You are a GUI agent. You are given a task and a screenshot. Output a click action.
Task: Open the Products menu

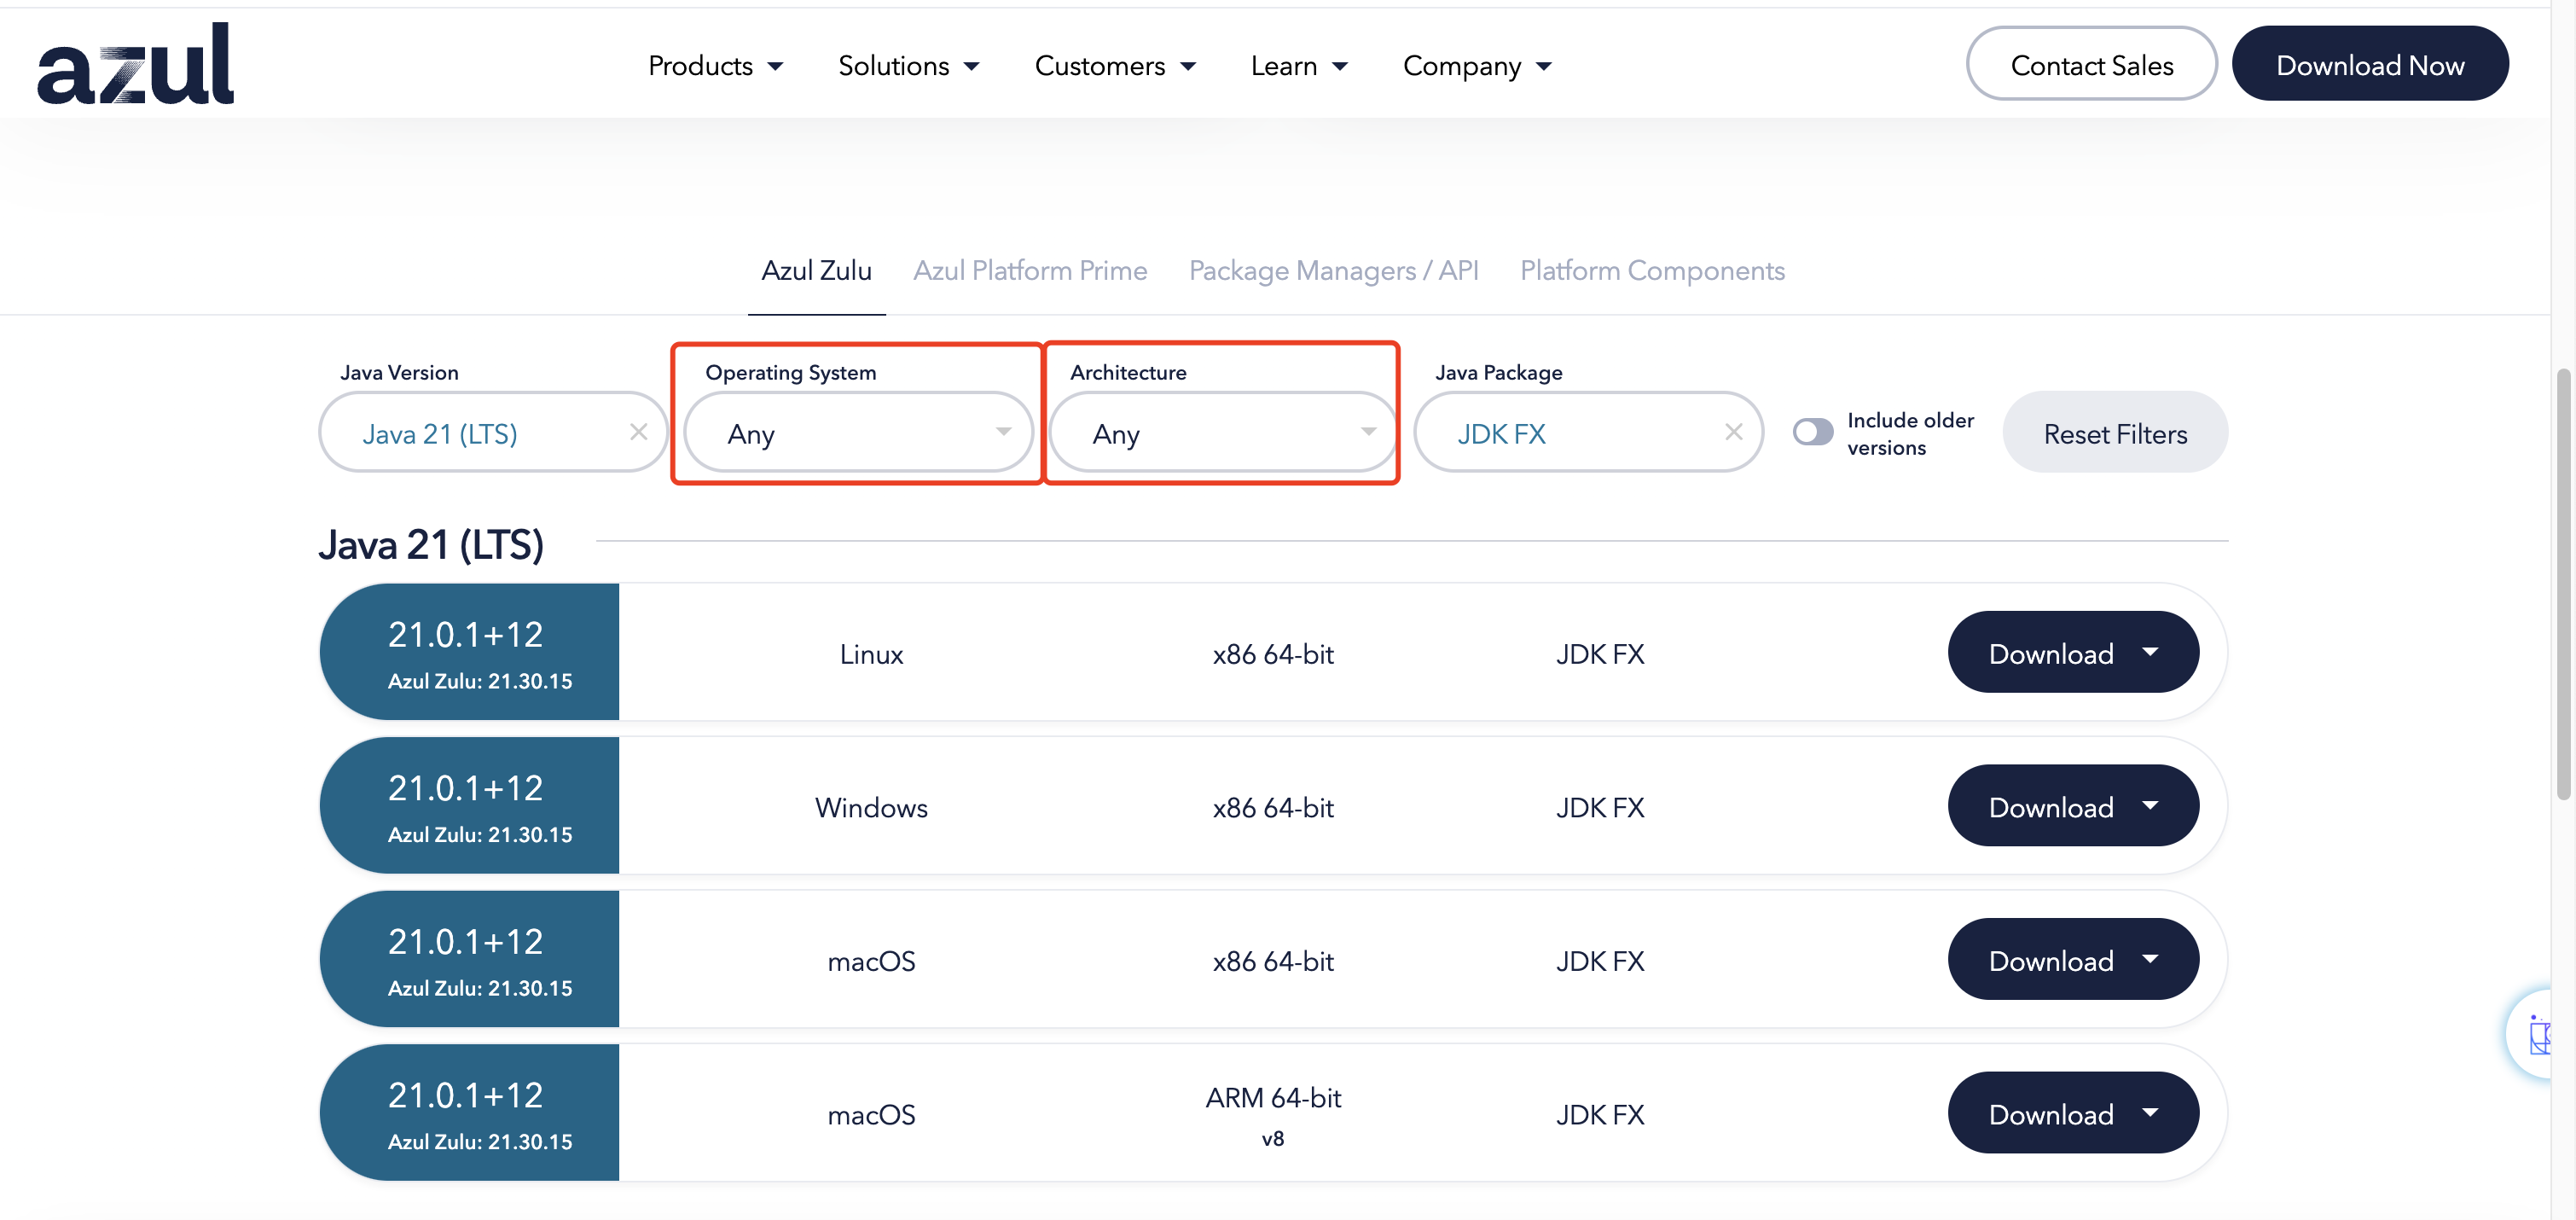pyautogui.click(x=715, y=66)
